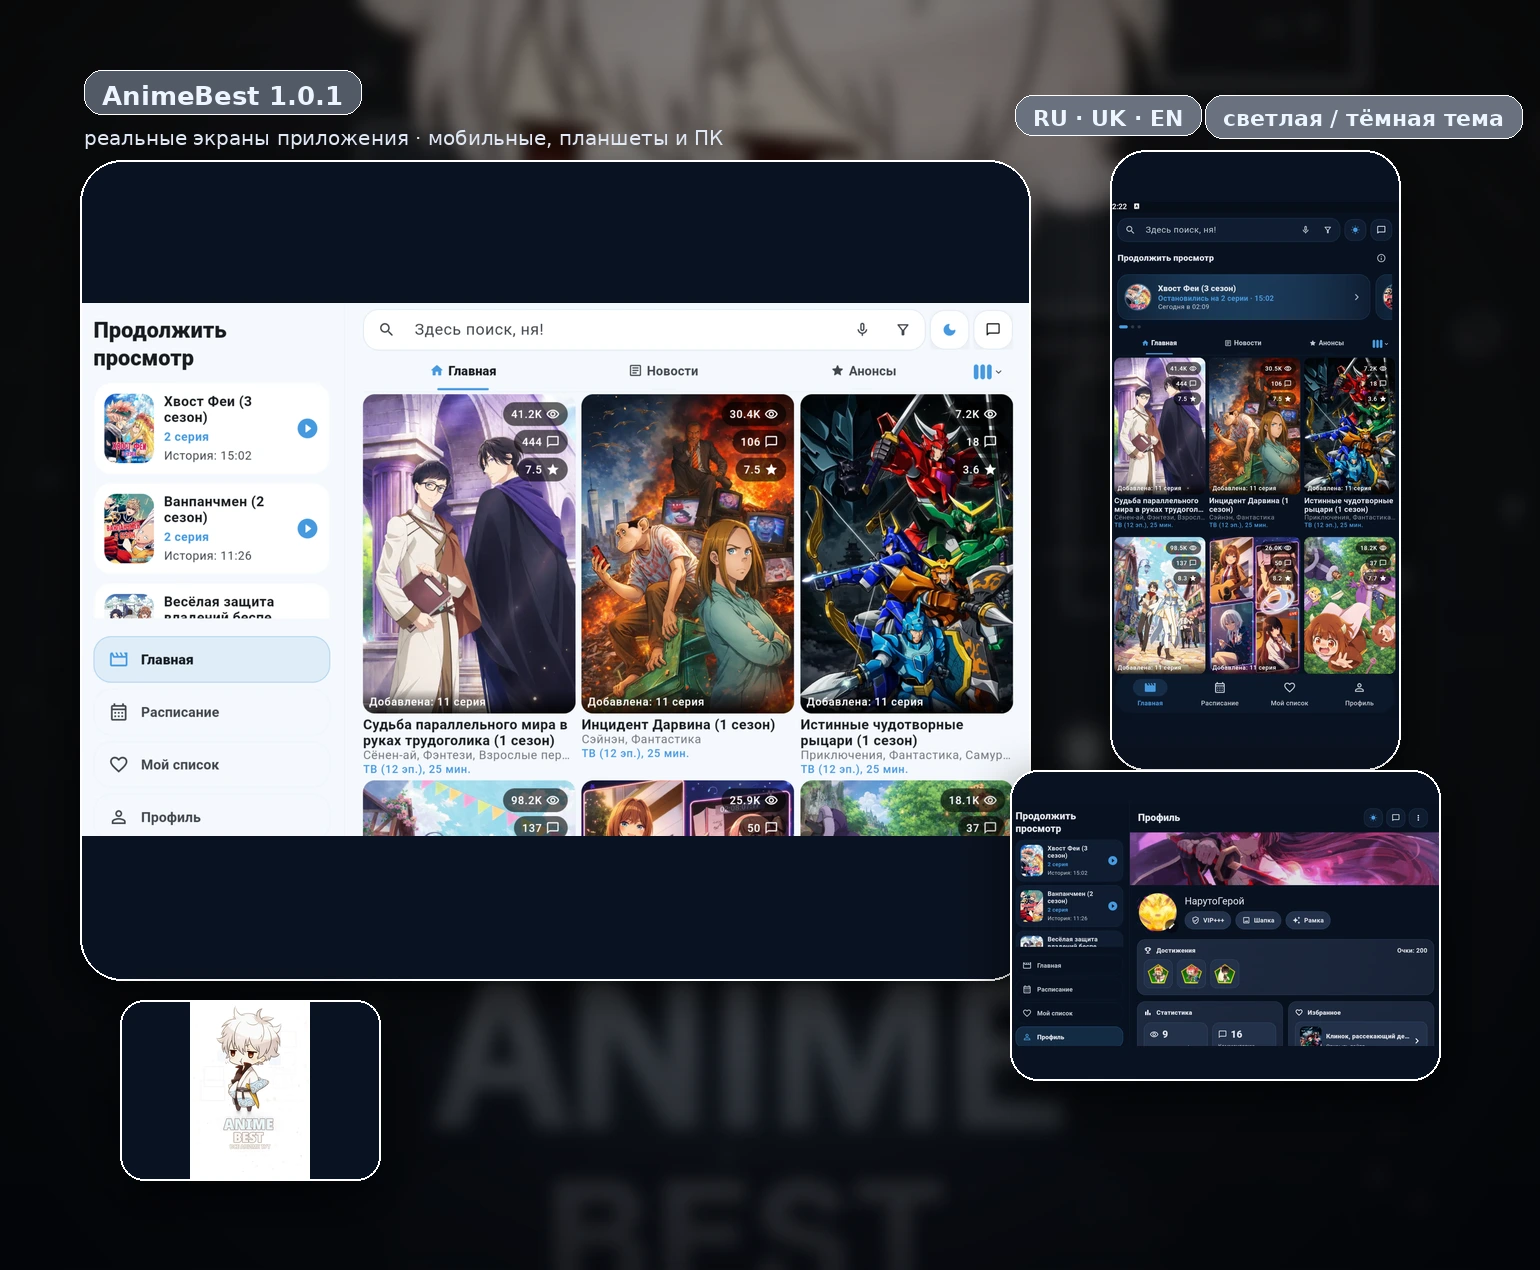Expand the Клинок favorite item chevron

pos(1417,1039)
